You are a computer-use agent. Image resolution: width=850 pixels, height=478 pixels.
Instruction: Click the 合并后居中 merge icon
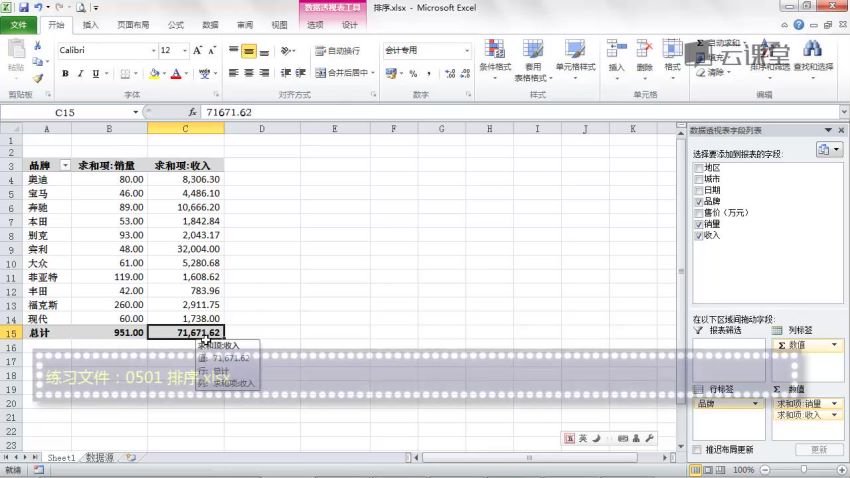(x=343, y=73)
